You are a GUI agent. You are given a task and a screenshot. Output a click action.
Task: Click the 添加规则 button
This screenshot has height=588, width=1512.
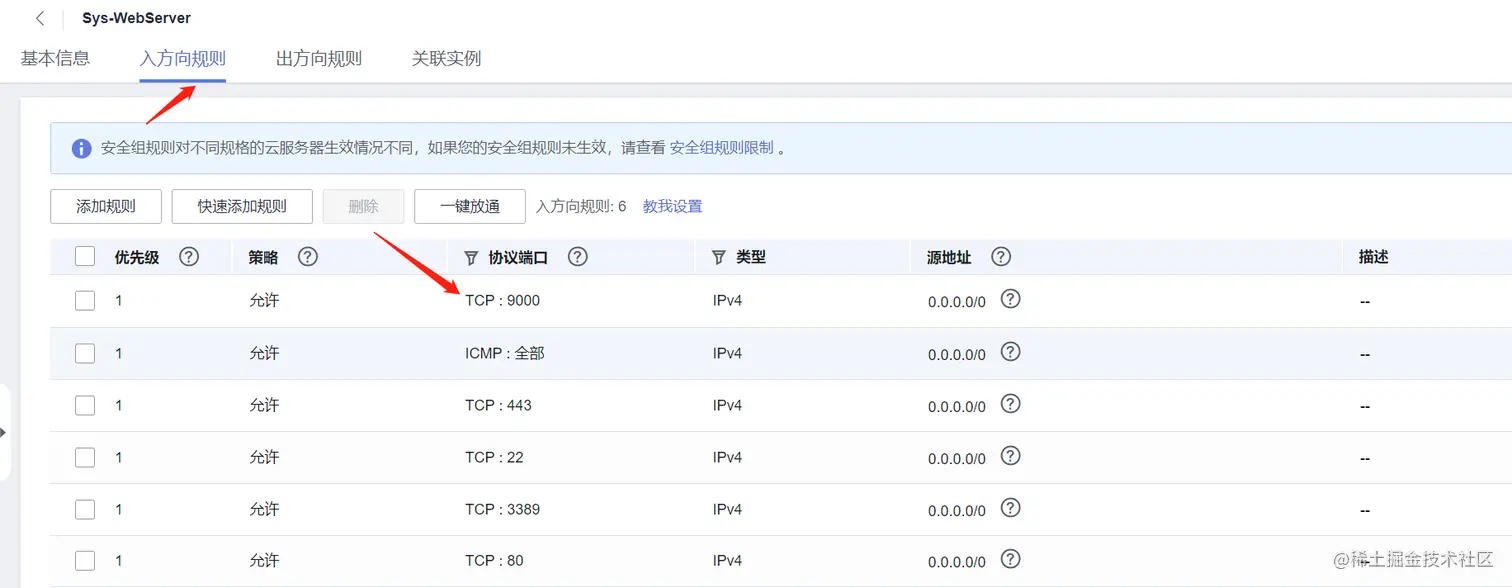106,206
